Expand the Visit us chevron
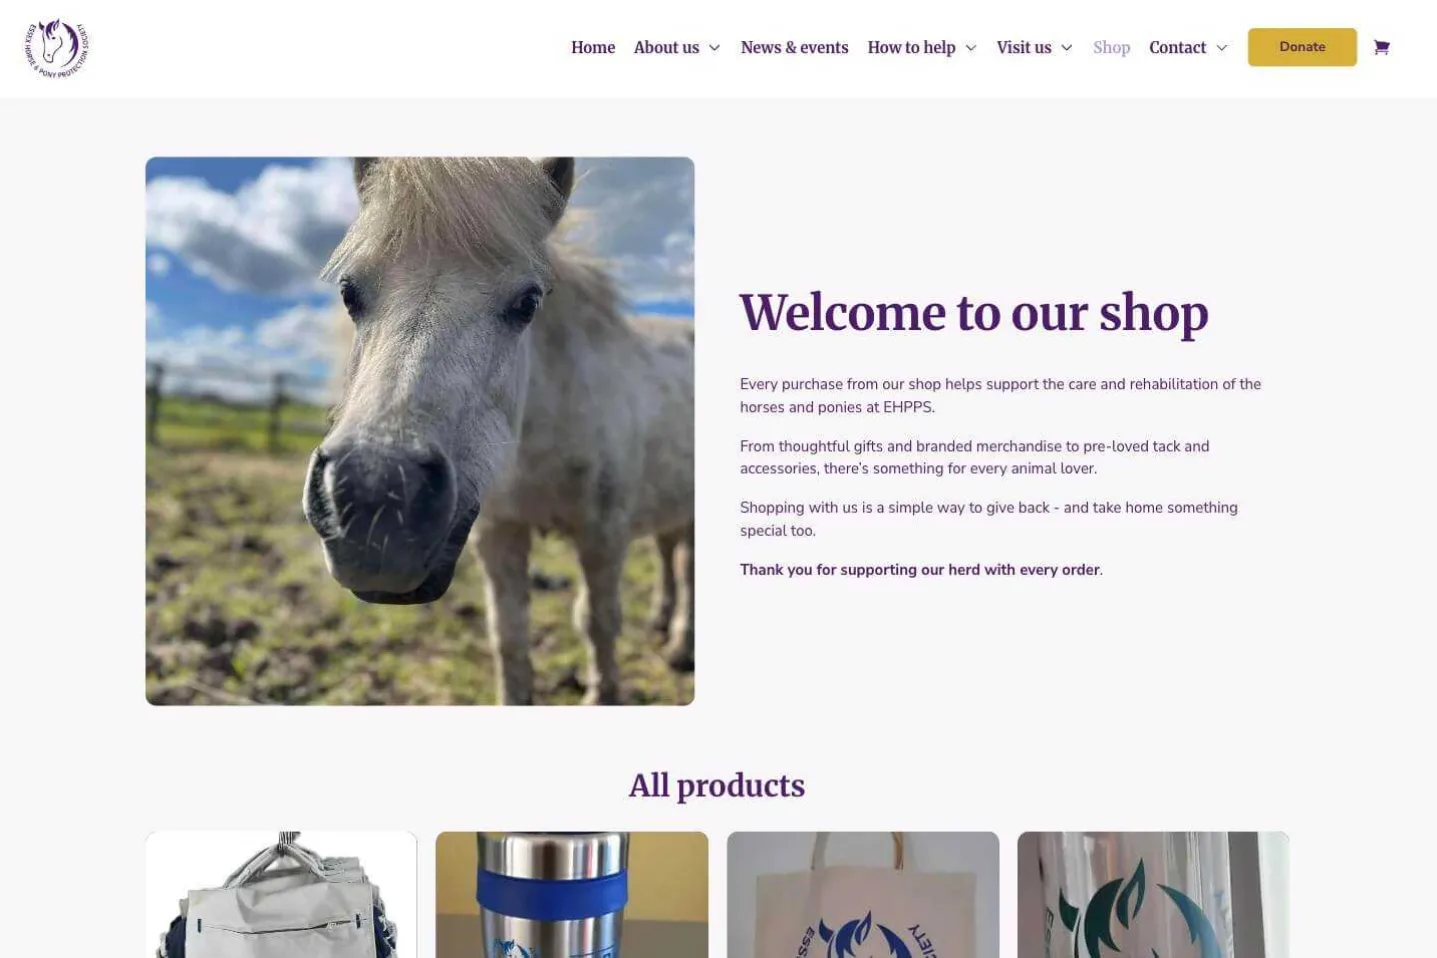 point(1066,48)
